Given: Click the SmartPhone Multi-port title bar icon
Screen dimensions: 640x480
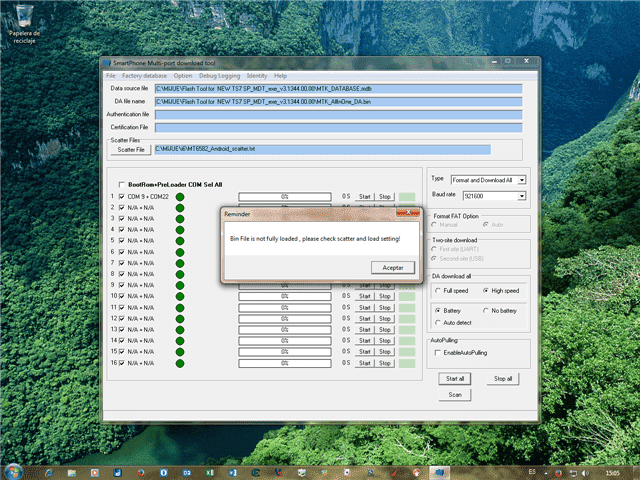Looking at the screenshot, I should [x=107, y=63].
